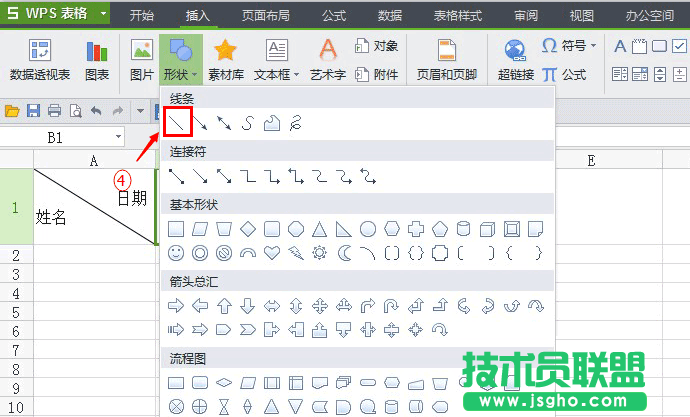Insert an oval basic shape
Viewport: 690px width, 417px height.
tap(368, 229)
